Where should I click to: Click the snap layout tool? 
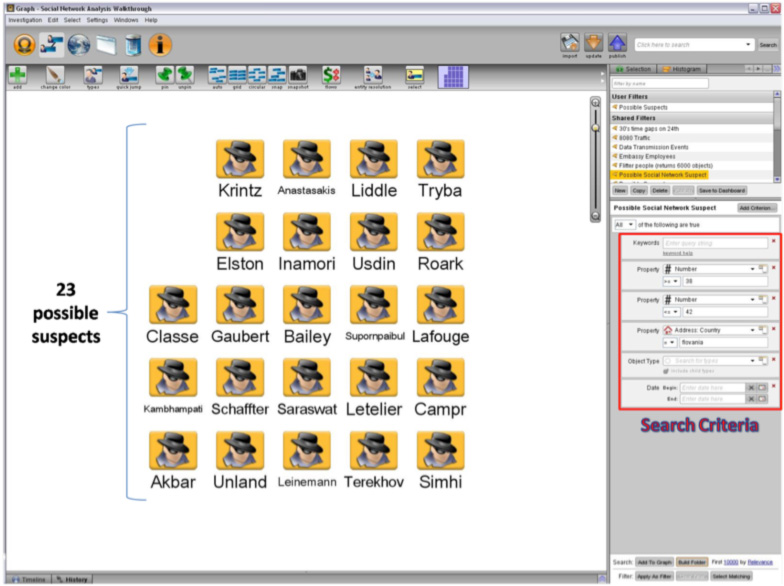point(276,75)
